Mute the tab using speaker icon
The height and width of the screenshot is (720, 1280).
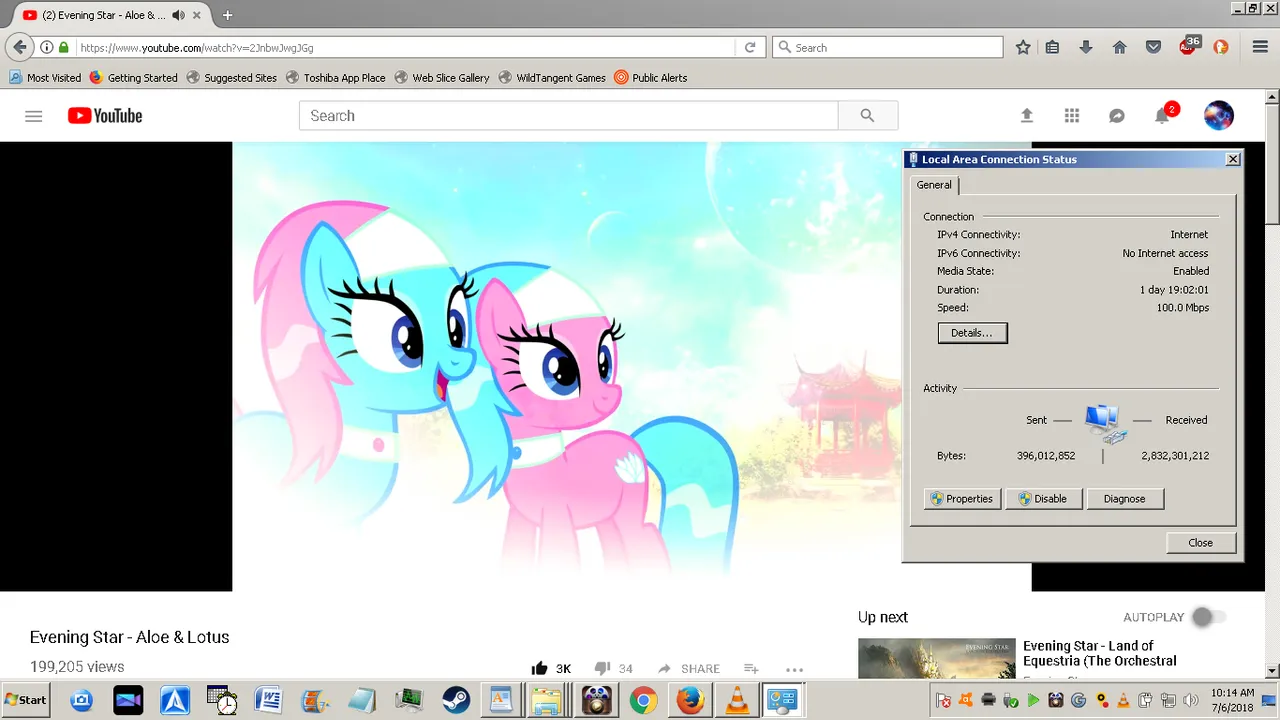pyautogui.click(x=178, y=15)
